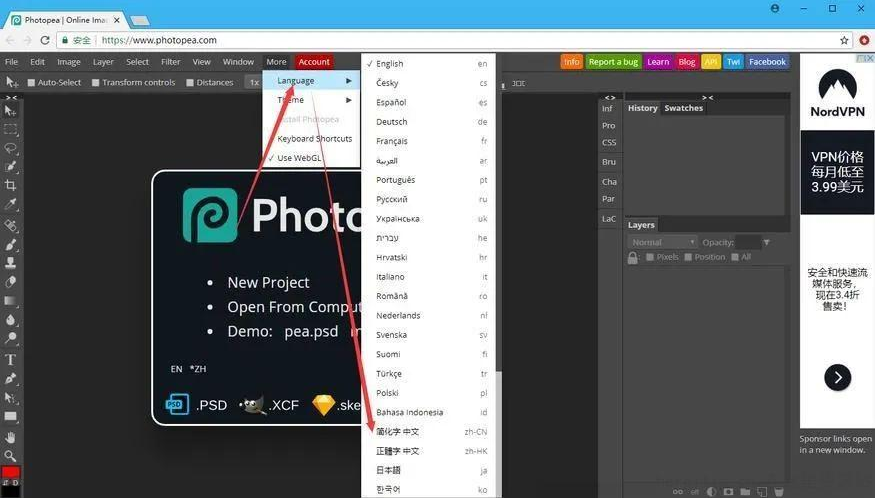Viewport: 875px width, 498px height.
Task: Click the NordVPN ad arrow button
Action: pyautogui.click(x=837, y=377)
